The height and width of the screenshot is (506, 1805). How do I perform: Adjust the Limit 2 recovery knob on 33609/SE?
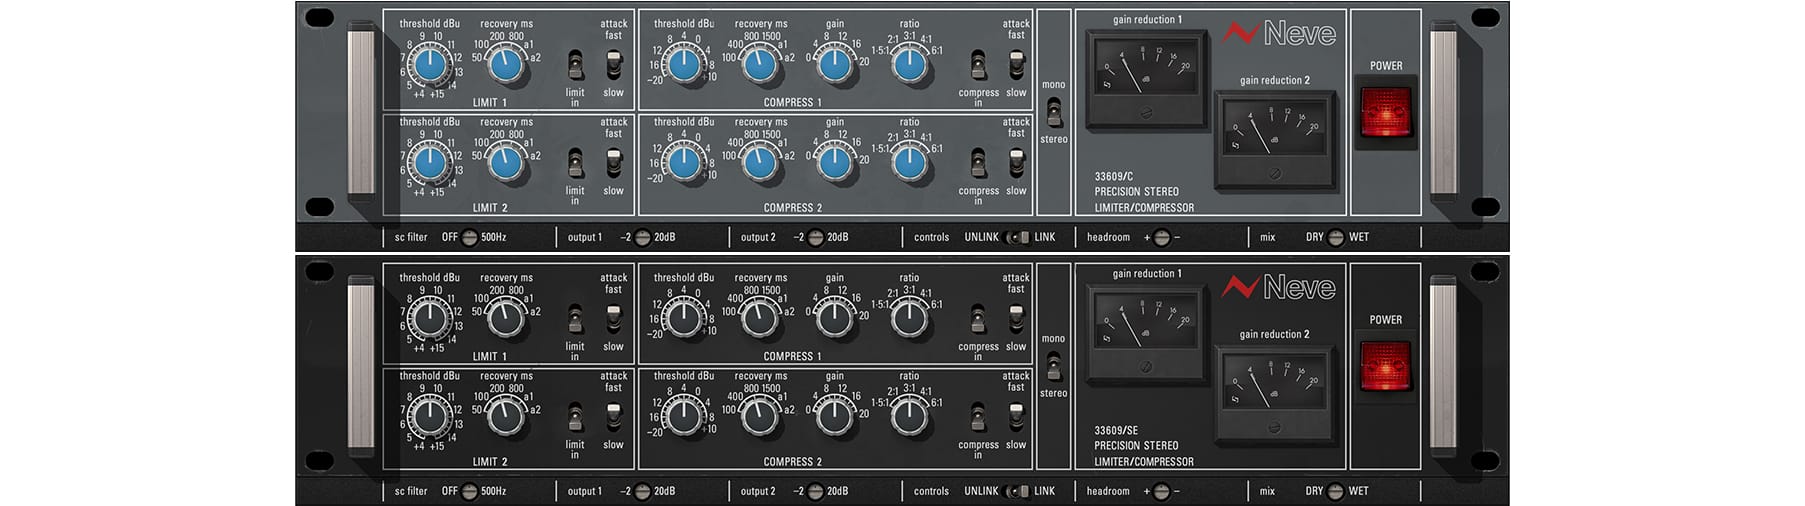tap(506, 417)
